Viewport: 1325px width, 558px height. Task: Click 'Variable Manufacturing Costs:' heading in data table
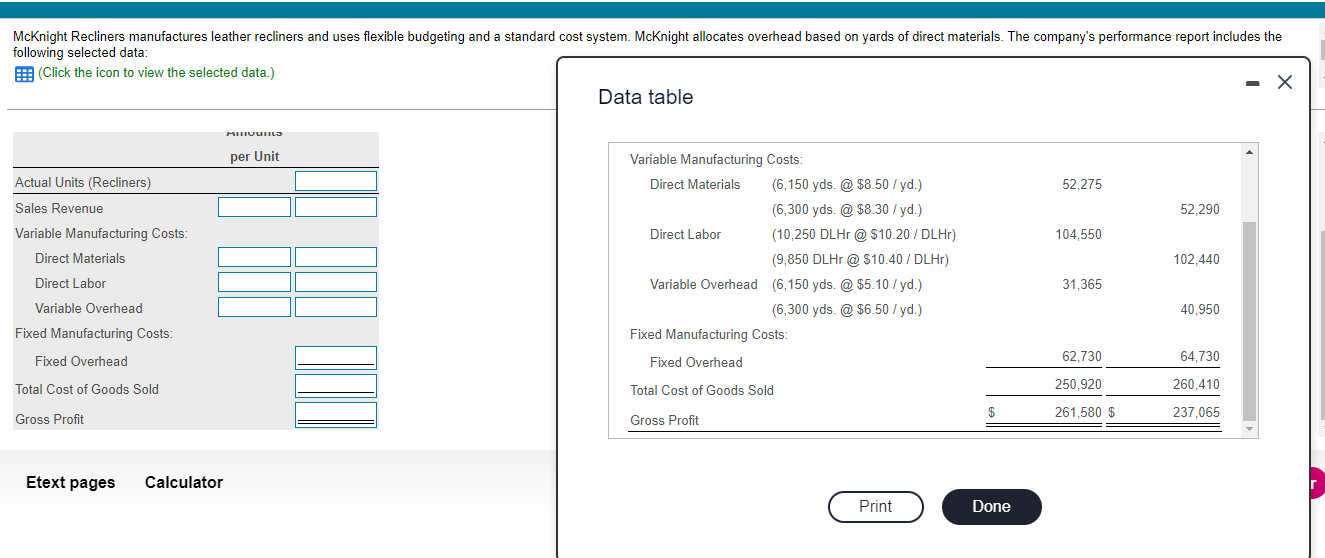pos(716,159)
